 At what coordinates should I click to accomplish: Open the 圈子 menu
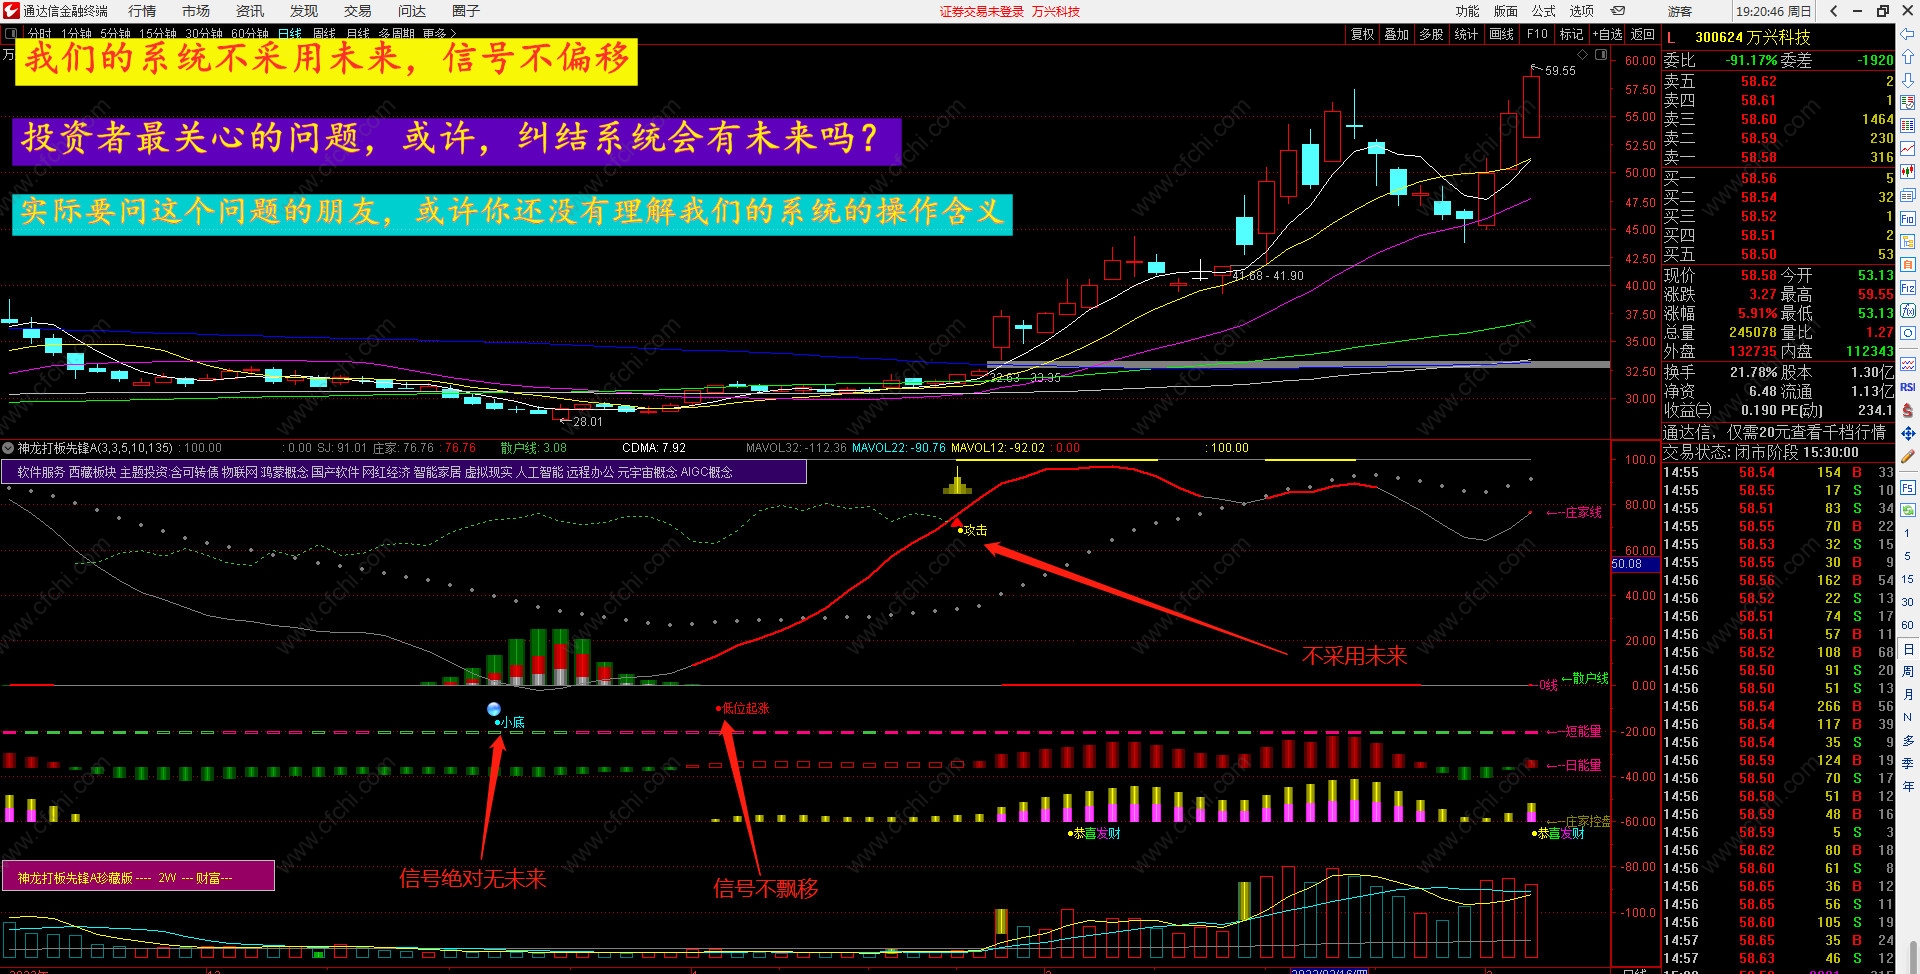[466, 11]
